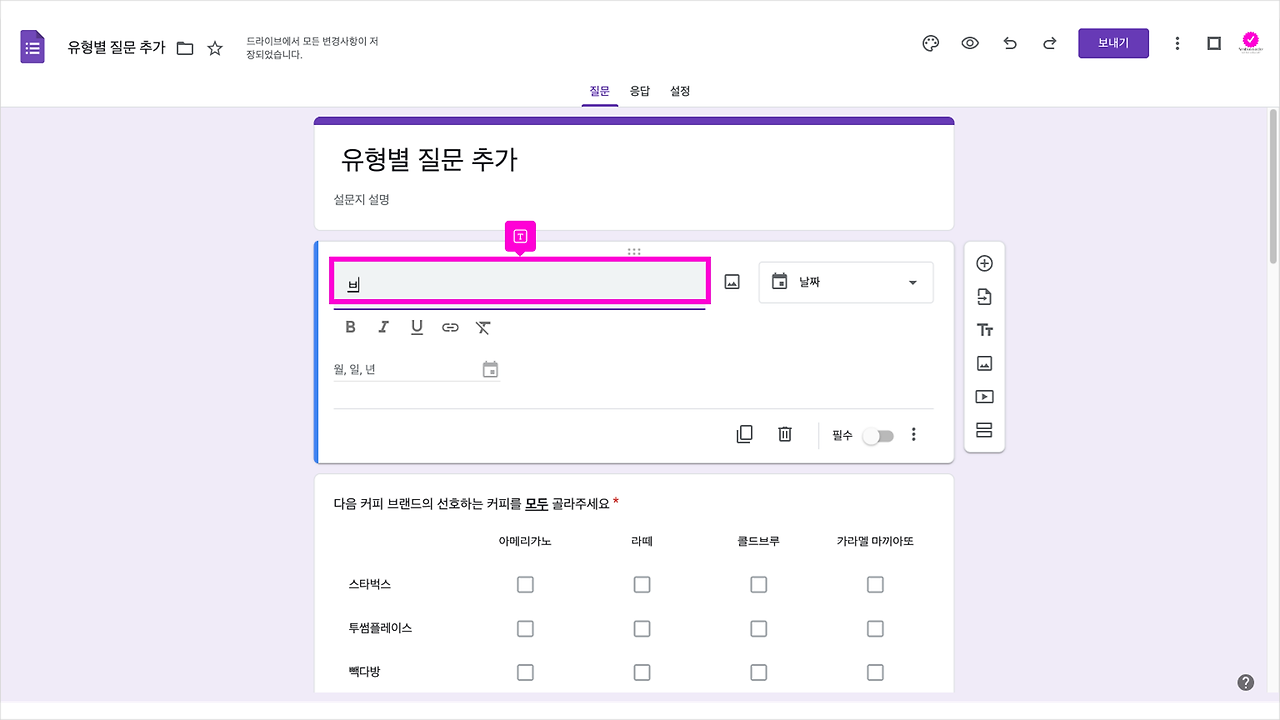Add a new question with the plus icon

click(984, 262)
